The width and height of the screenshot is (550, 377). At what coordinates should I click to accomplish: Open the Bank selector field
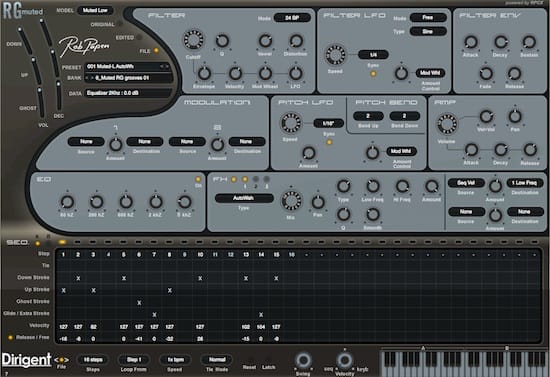click(128, 78)
